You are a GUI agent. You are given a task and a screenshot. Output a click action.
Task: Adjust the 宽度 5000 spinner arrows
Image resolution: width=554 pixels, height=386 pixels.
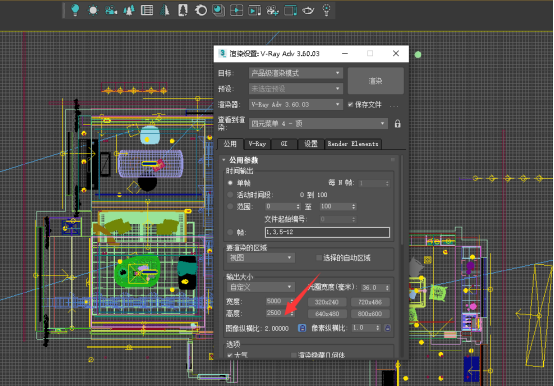[x=292, y=301]
